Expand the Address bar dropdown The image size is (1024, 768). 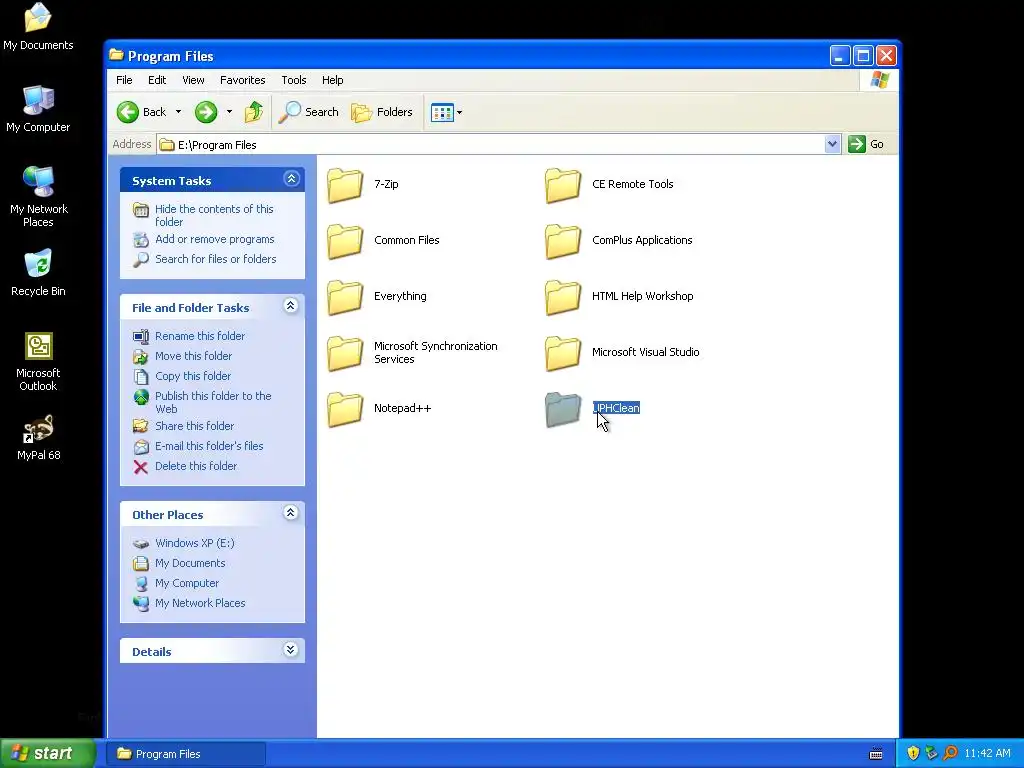coord(832,144)
